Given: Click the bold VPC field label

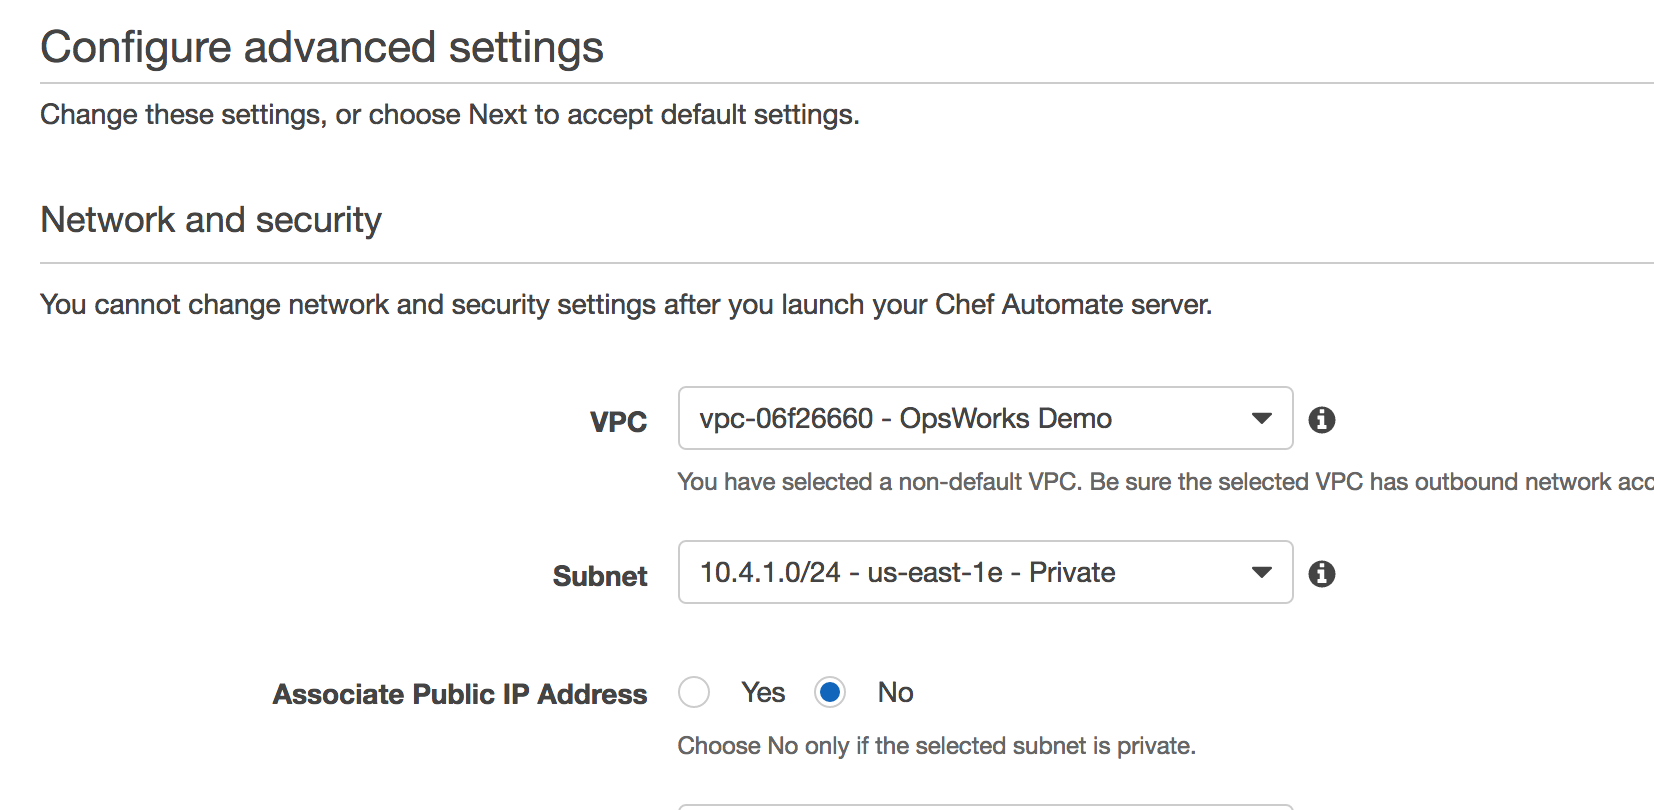Looking at the screenshot, I should (x=618, y=422).
